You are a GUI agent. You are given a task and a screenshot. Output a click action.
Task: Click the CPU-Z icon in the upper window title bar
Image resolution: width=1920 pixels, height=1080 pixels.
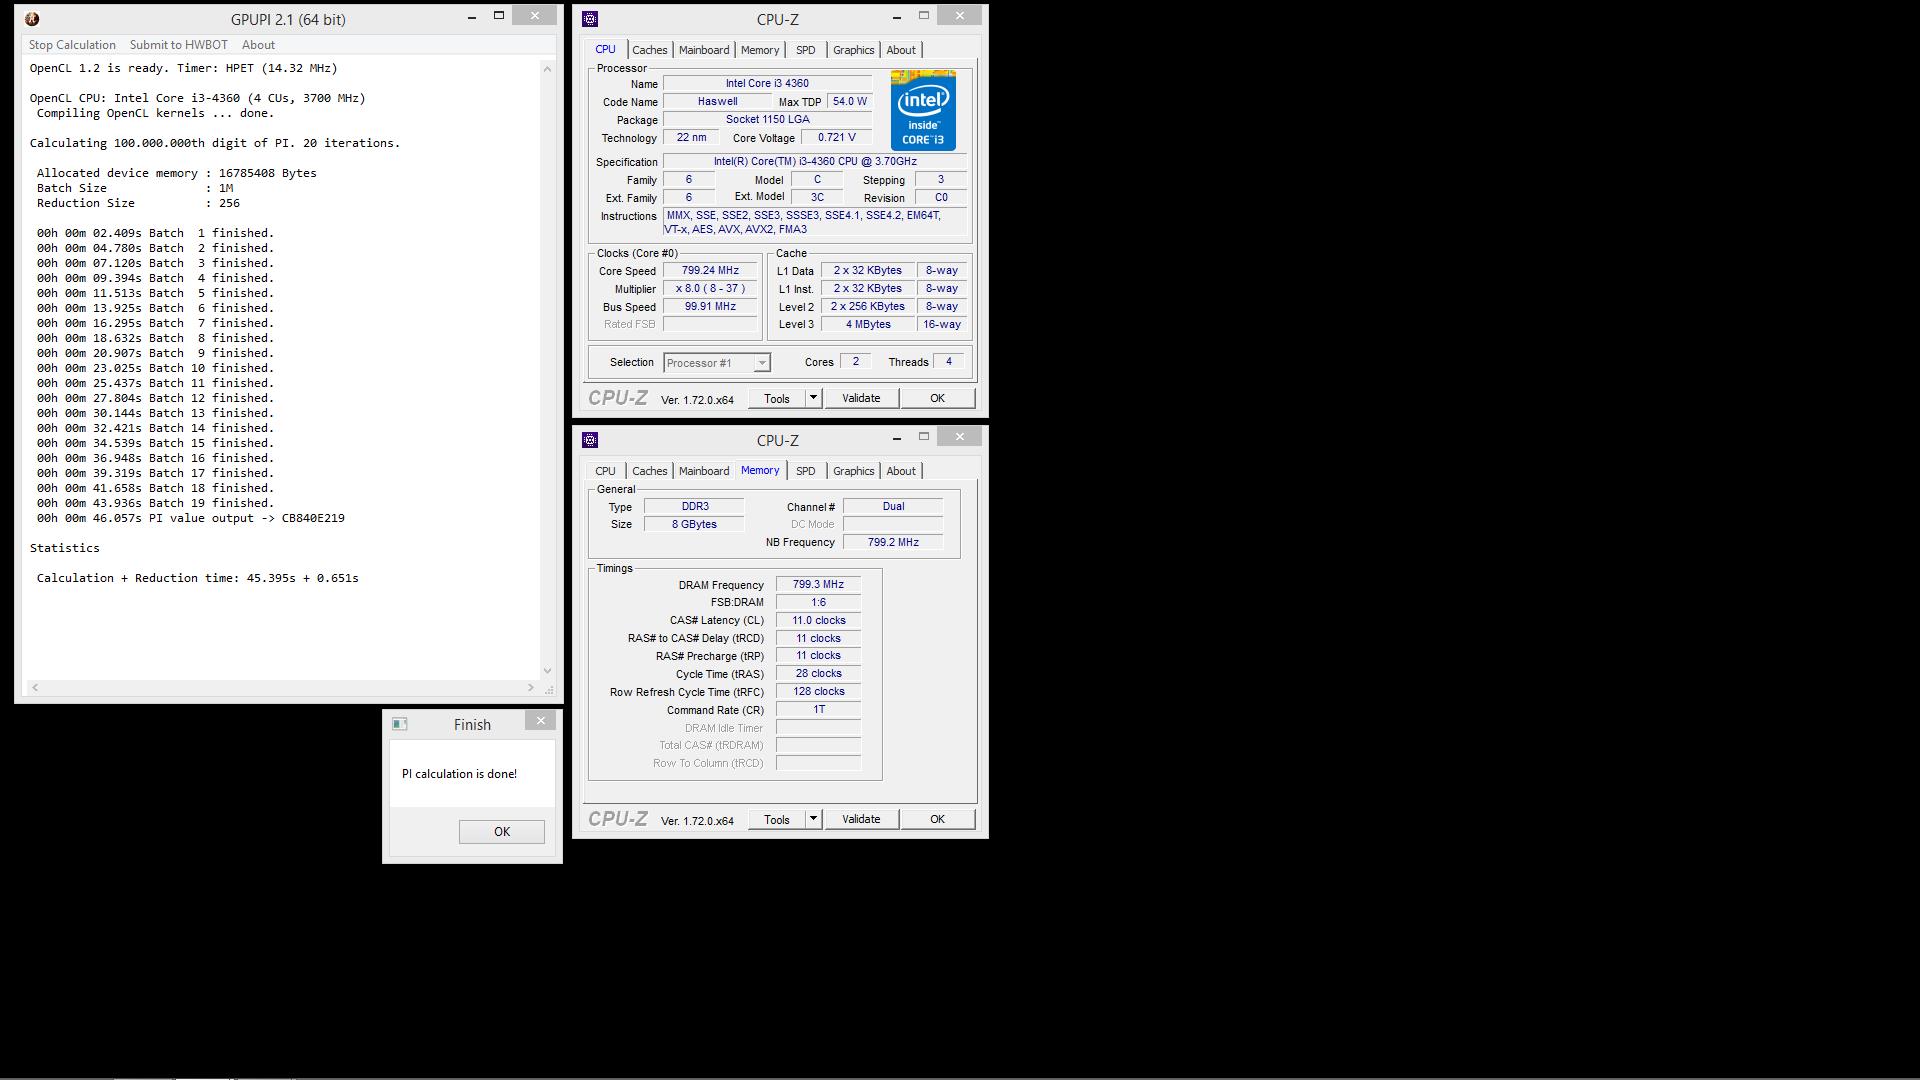point(590,19)
